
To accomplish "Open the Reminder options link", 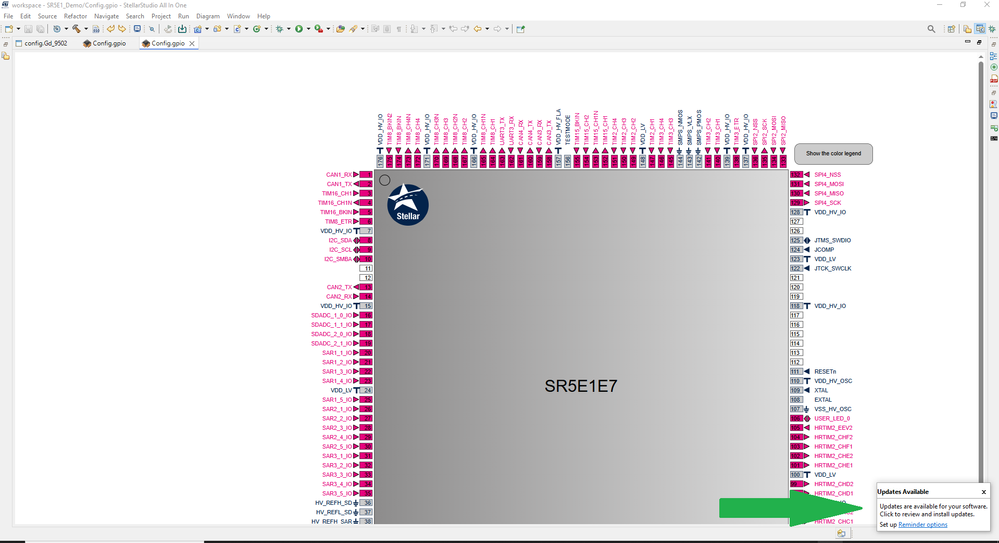I will 923,525.
